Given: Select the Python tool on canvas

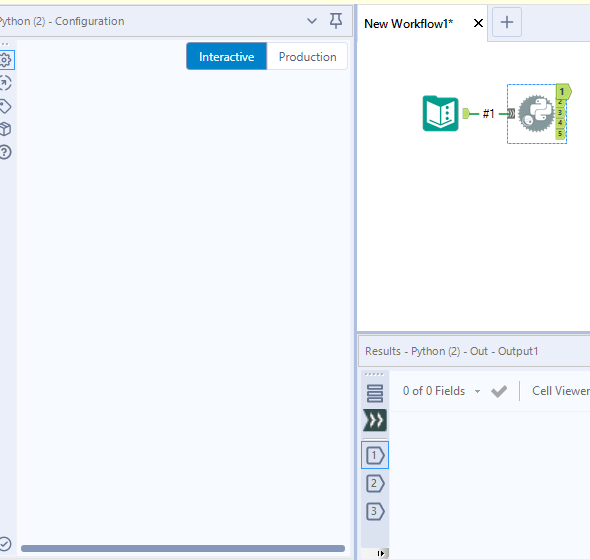Looking at the screenshot, I should pos(537,113).
